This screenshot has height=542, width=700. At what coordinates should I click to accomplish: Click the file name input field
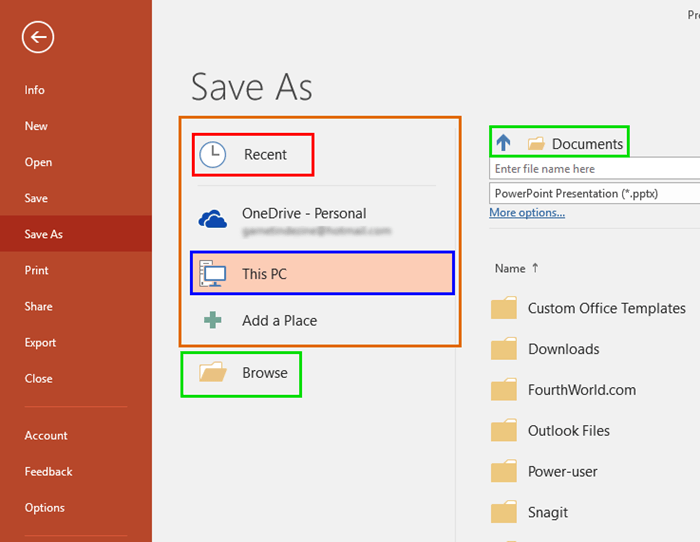pos(594,169)
